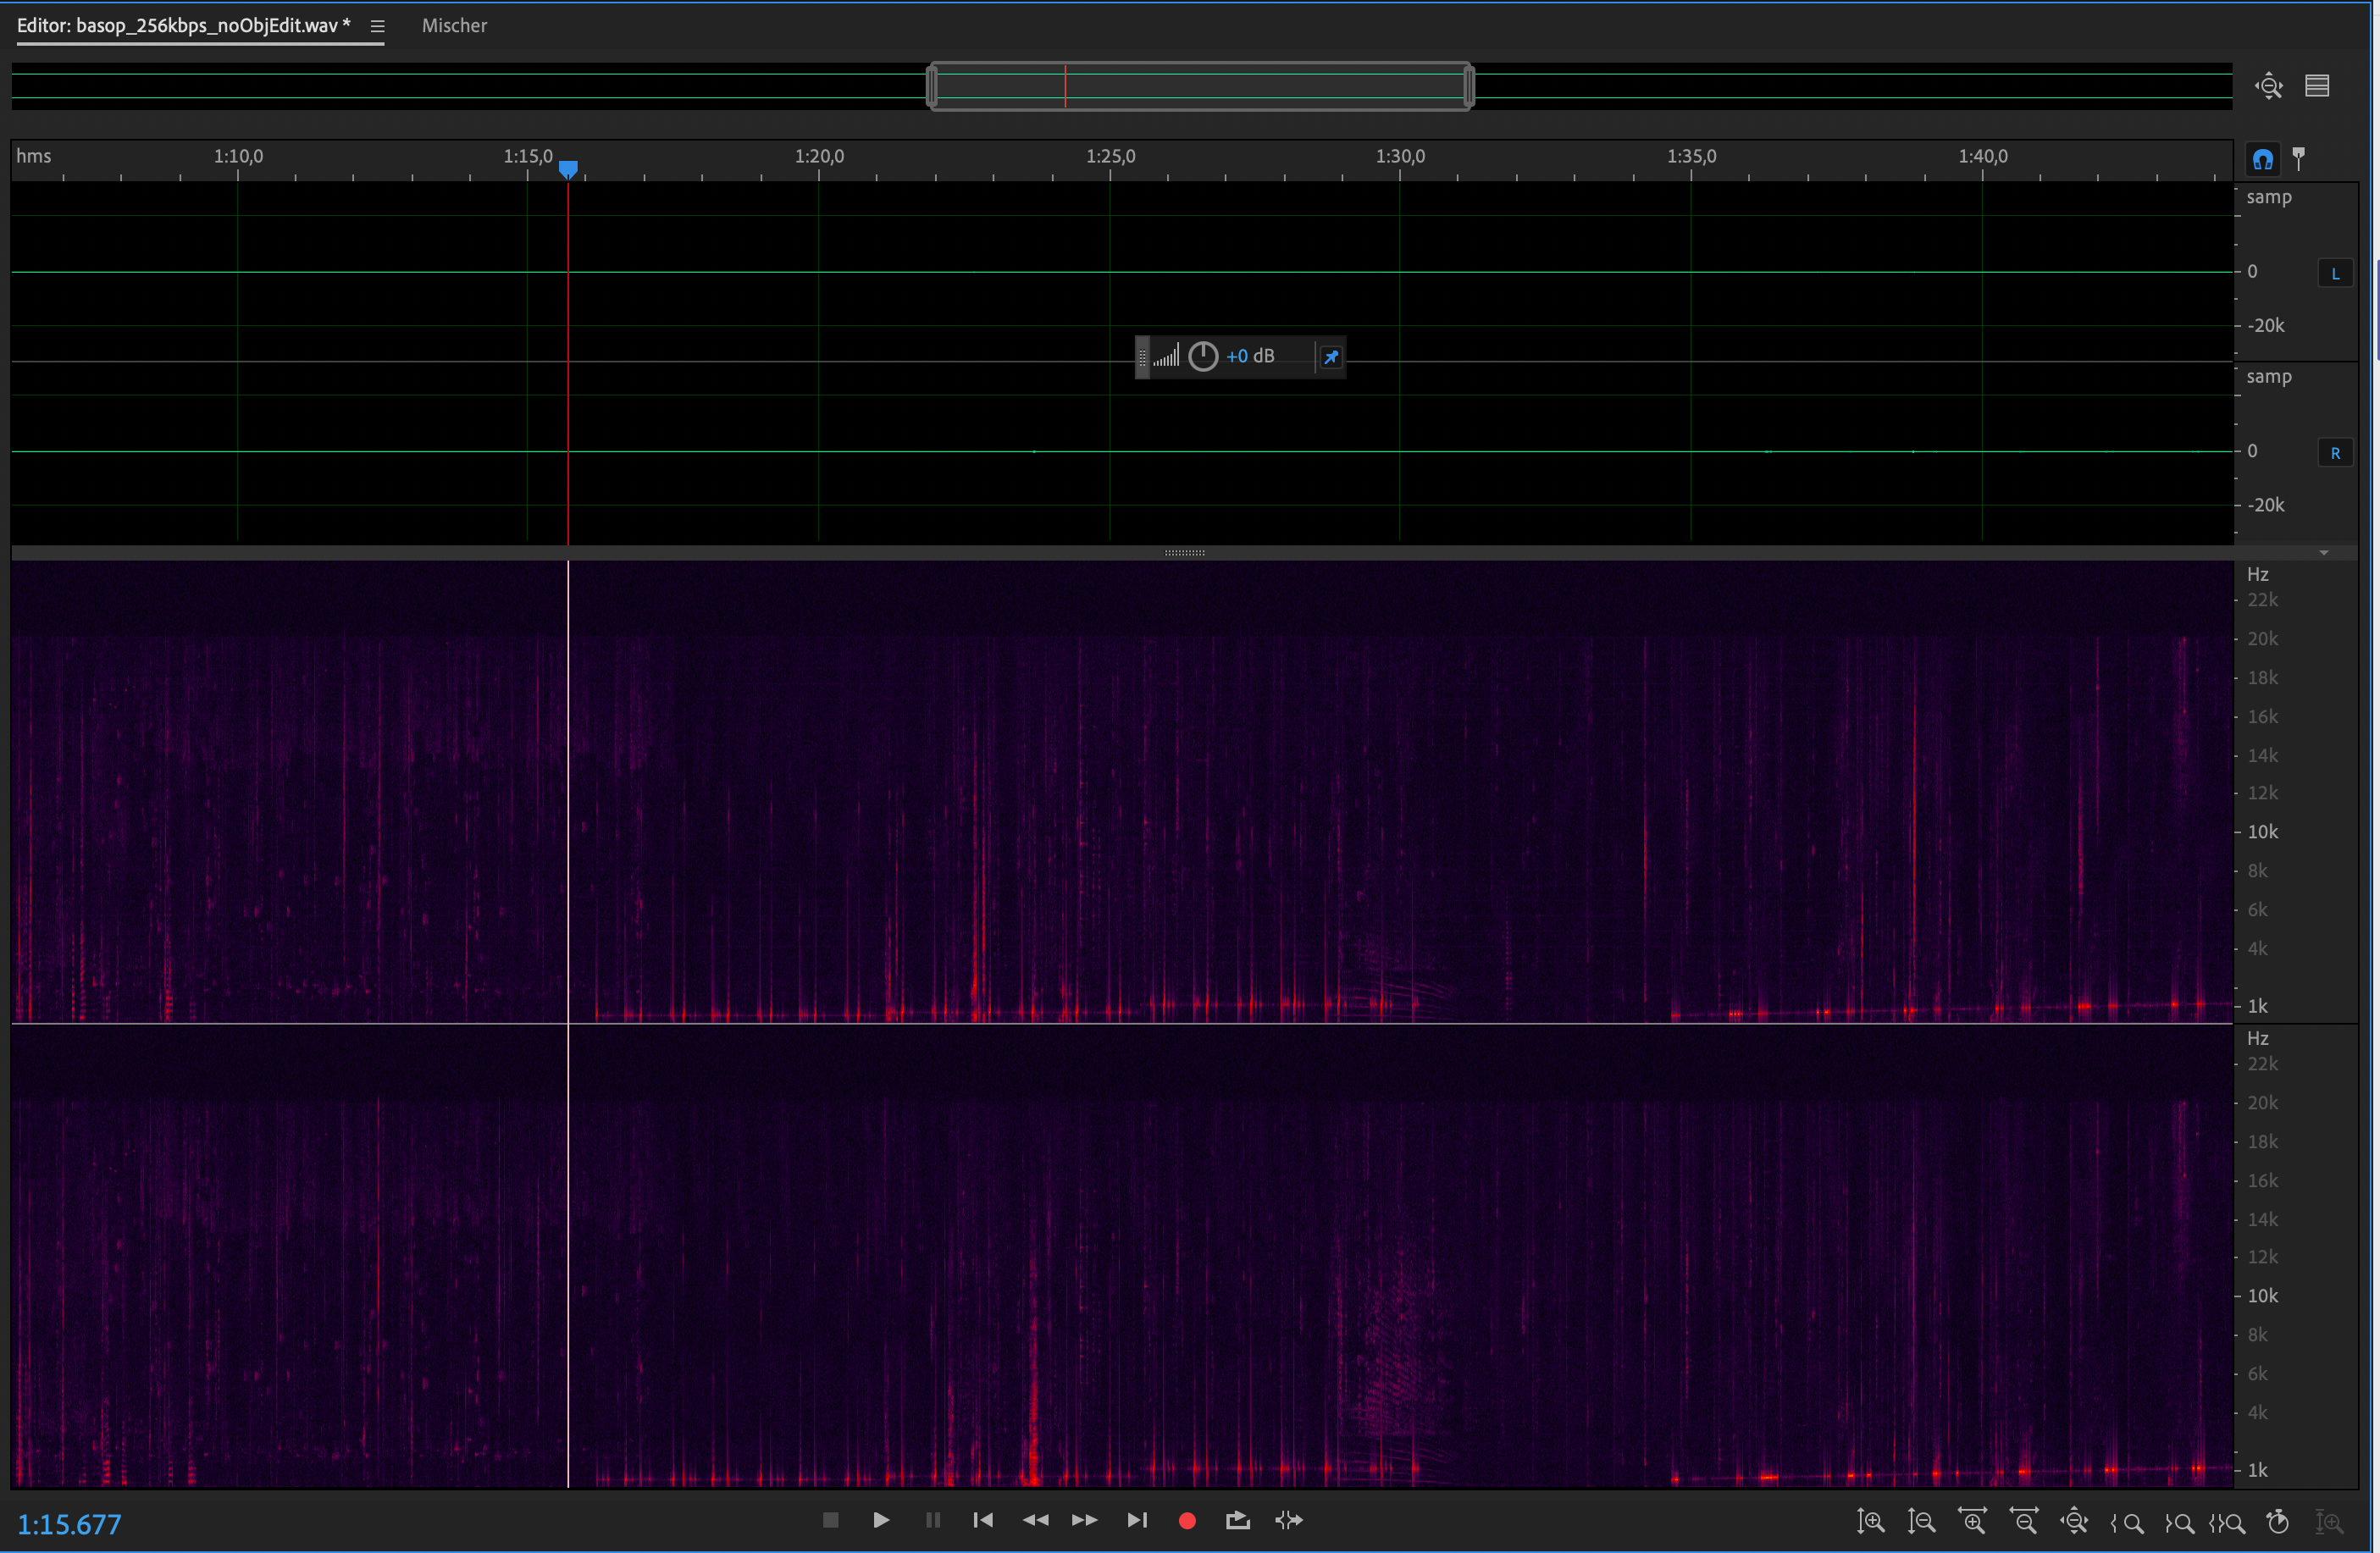Toggle the left channel L button
This screenshot has width=2380, height=1553.
point(2335,273)
